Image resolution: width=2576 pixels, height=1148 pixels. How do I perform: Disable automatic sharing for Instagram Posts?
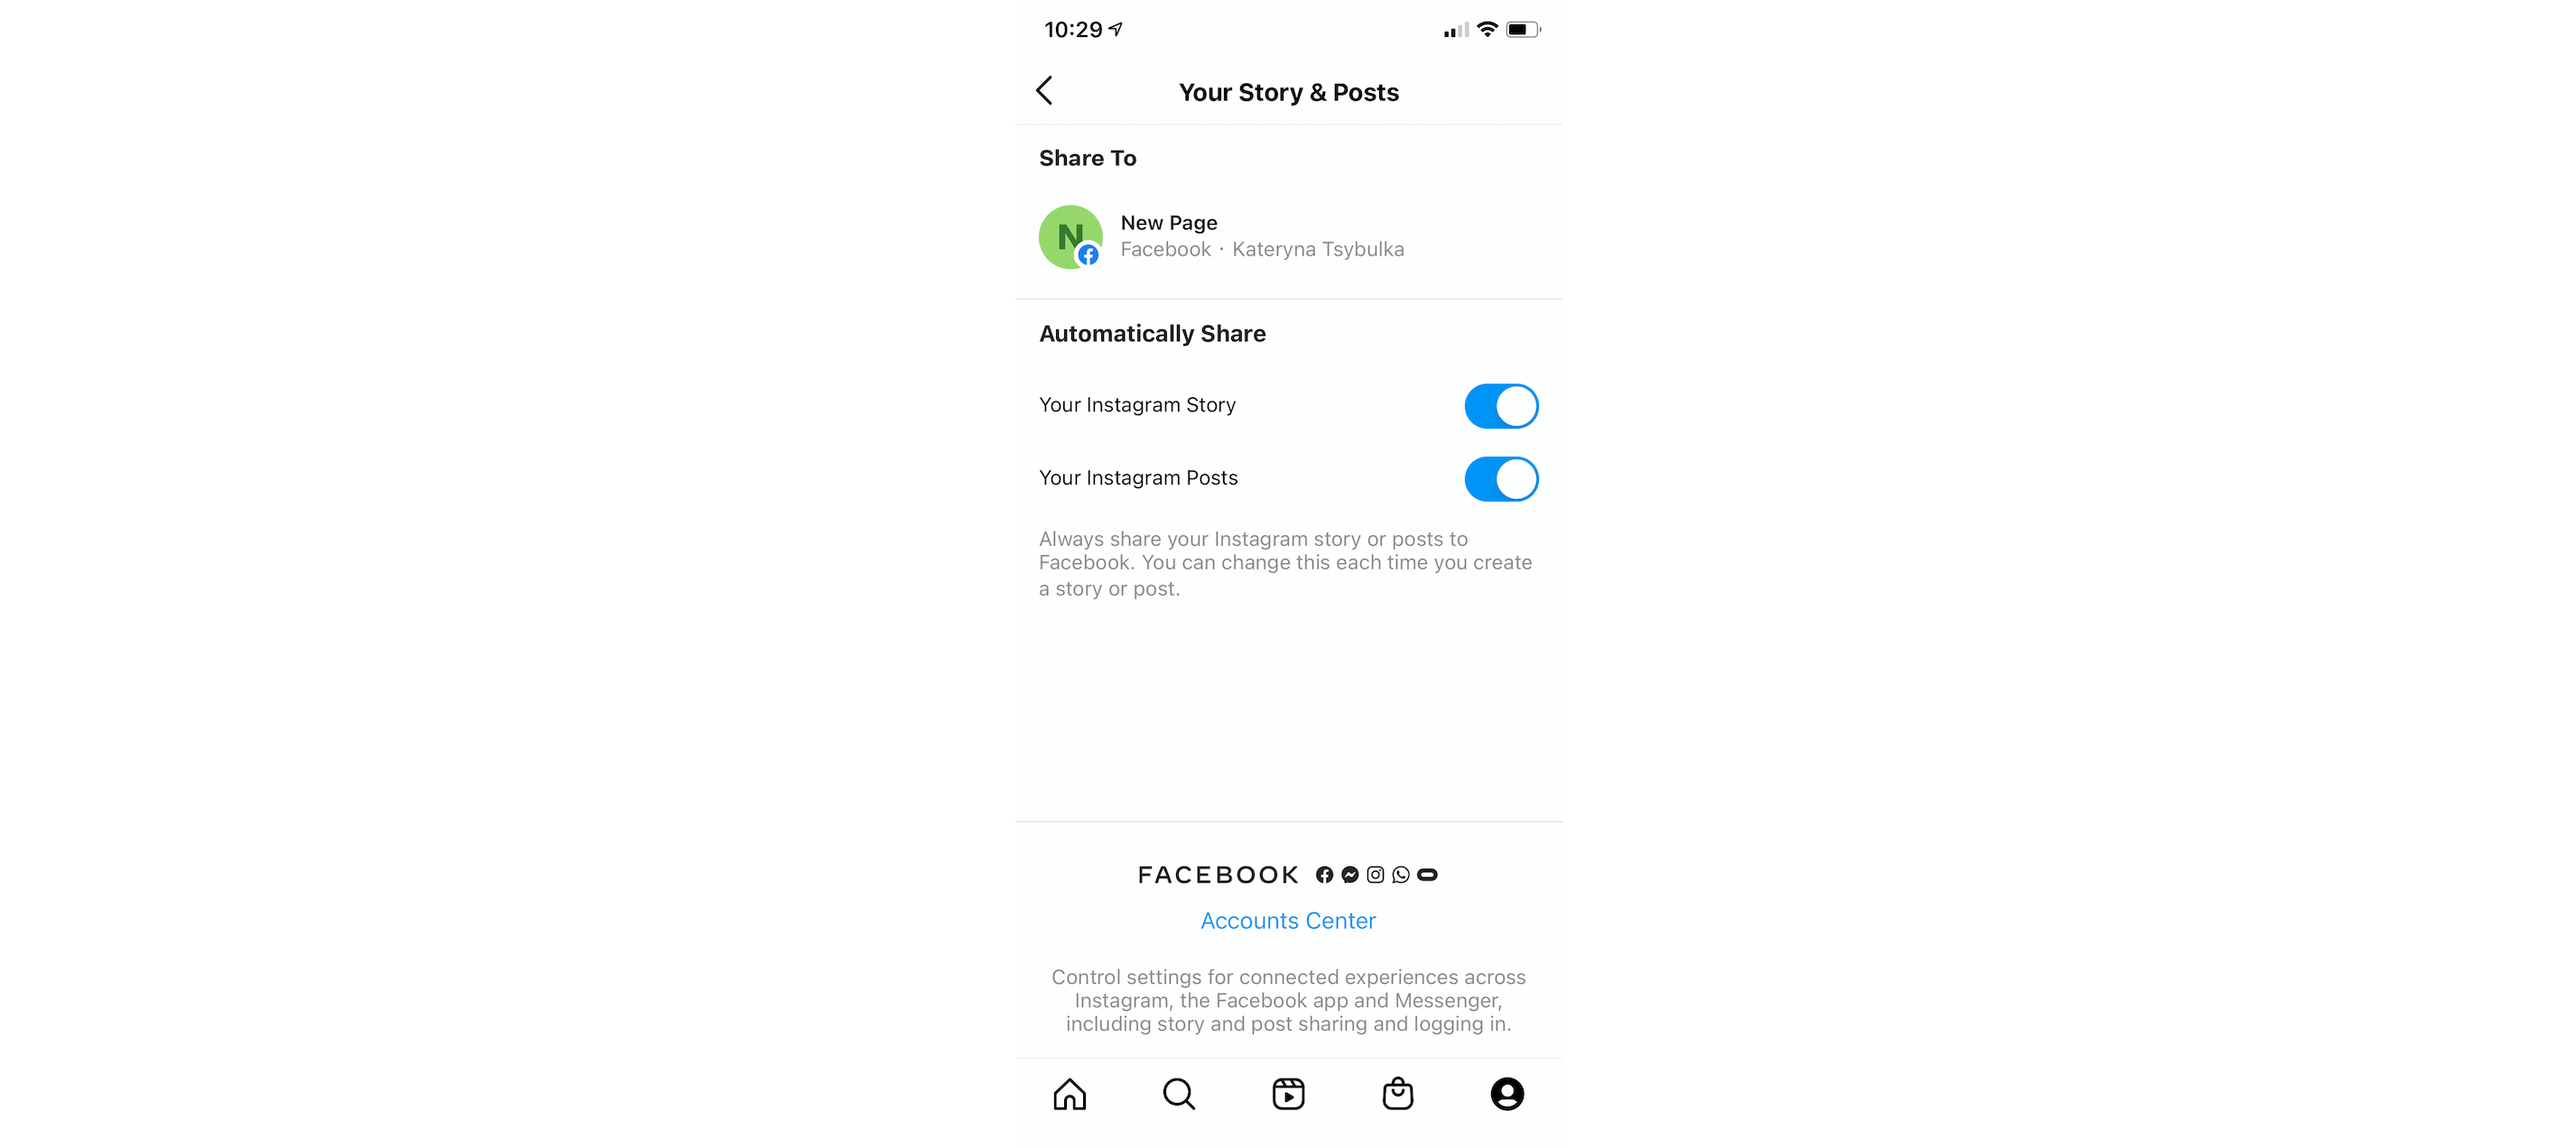click(x=1500, y=478)
